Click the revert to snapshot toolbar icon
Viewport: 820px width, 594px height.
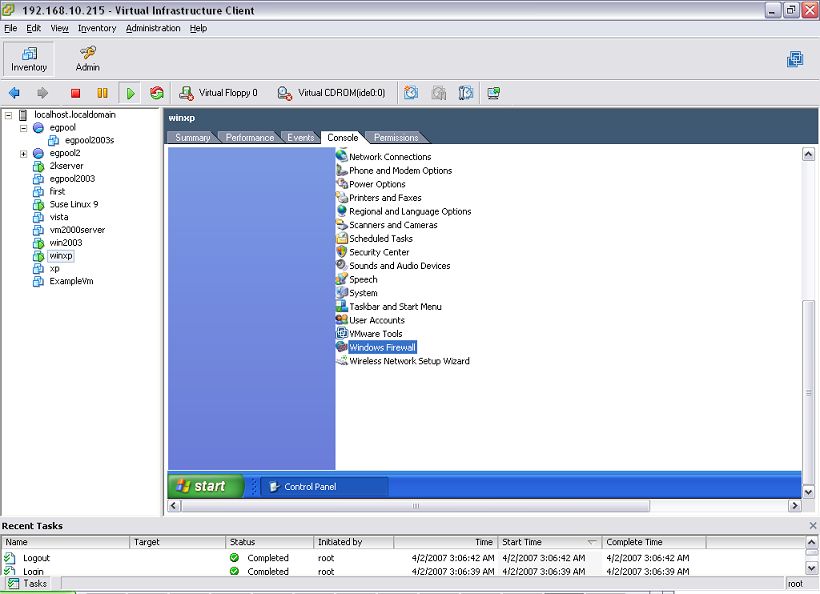pos(438,93)
